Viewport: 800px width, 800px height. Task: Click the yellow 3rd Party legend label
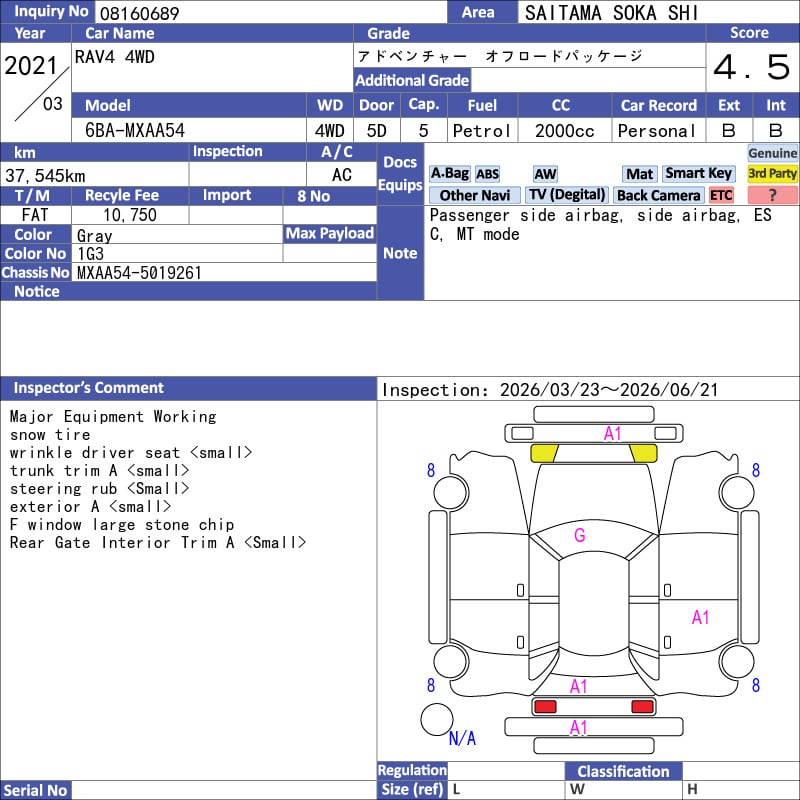coord(772,174)
